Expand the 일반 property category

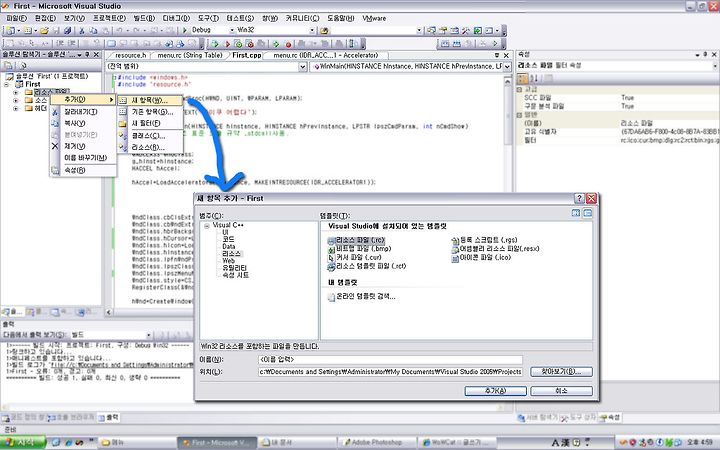point(520,115)
